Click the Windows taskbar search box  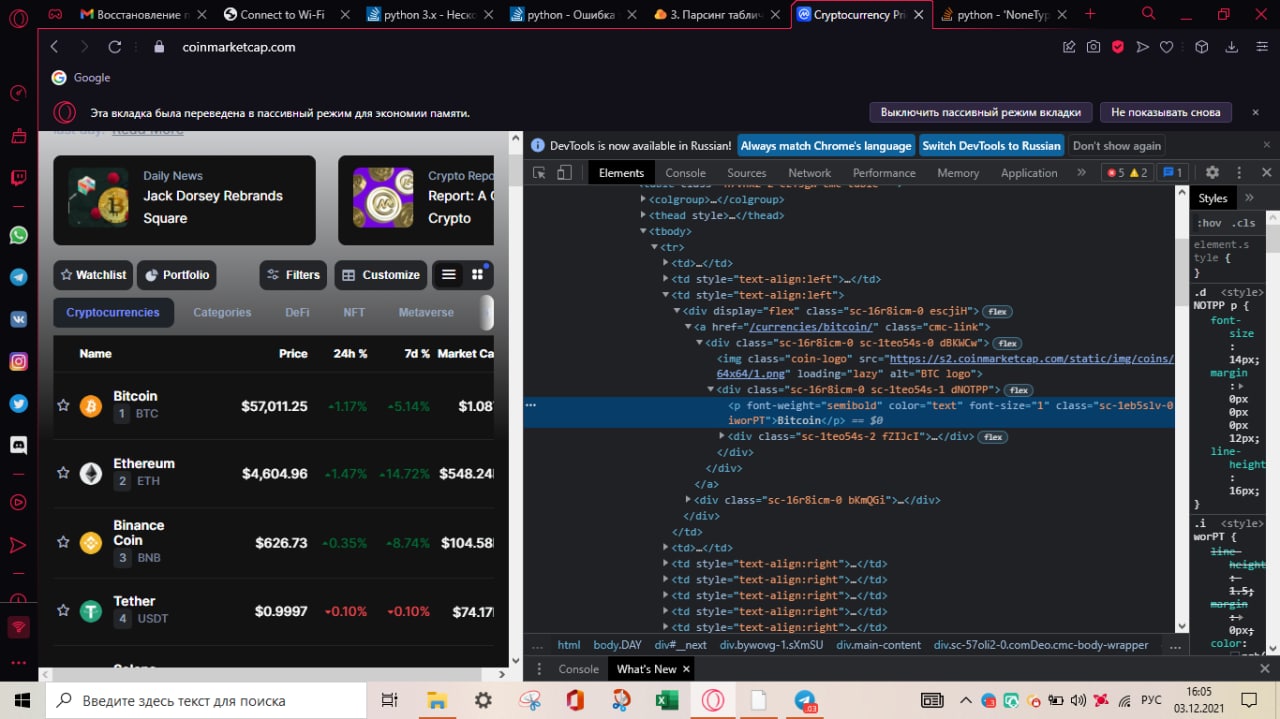[x=206, y=700]
